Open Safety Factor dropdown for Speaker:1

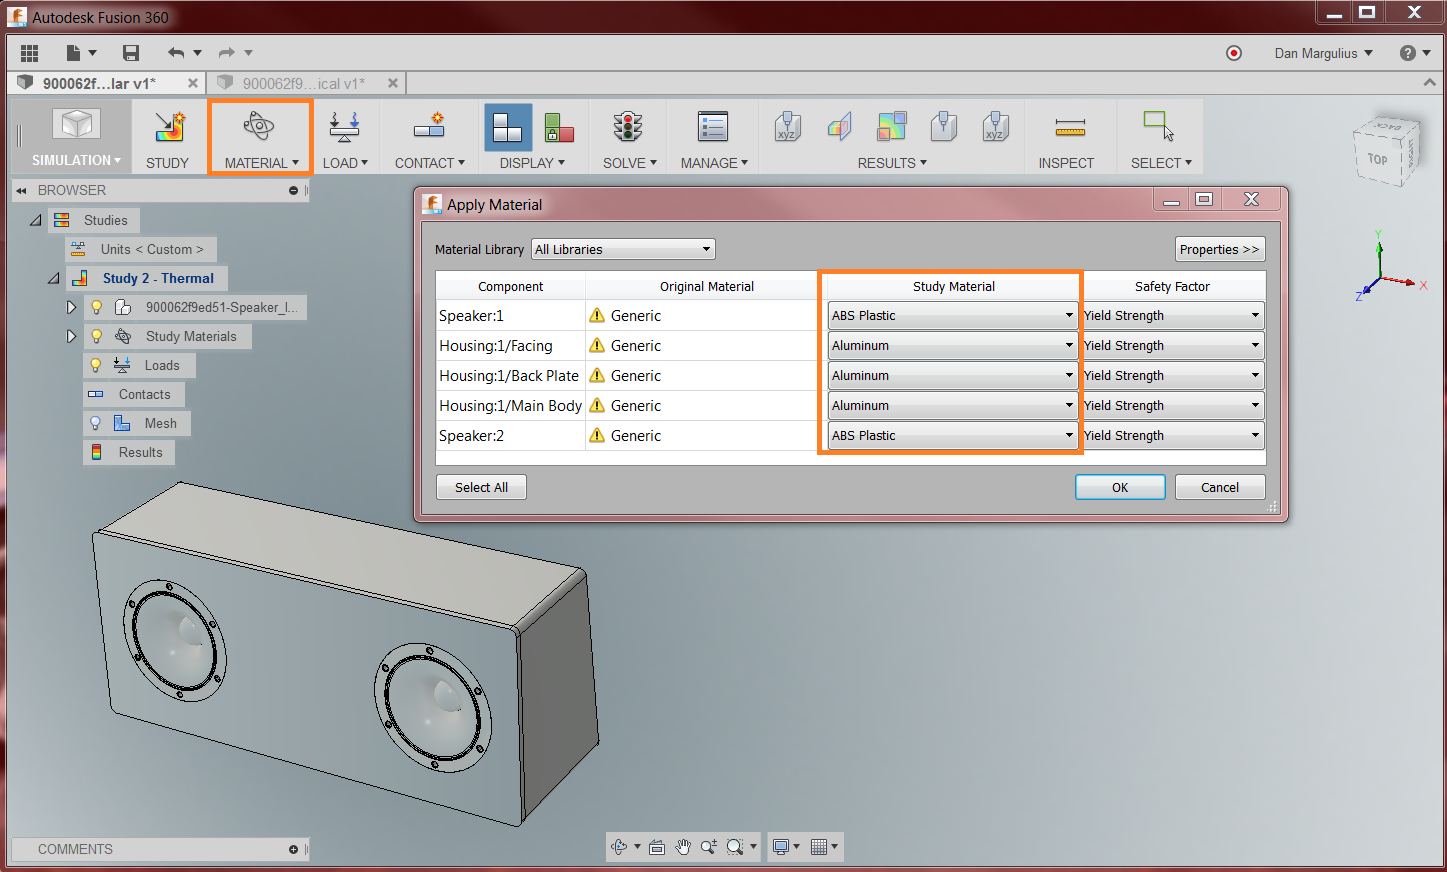coord(1173,315)
